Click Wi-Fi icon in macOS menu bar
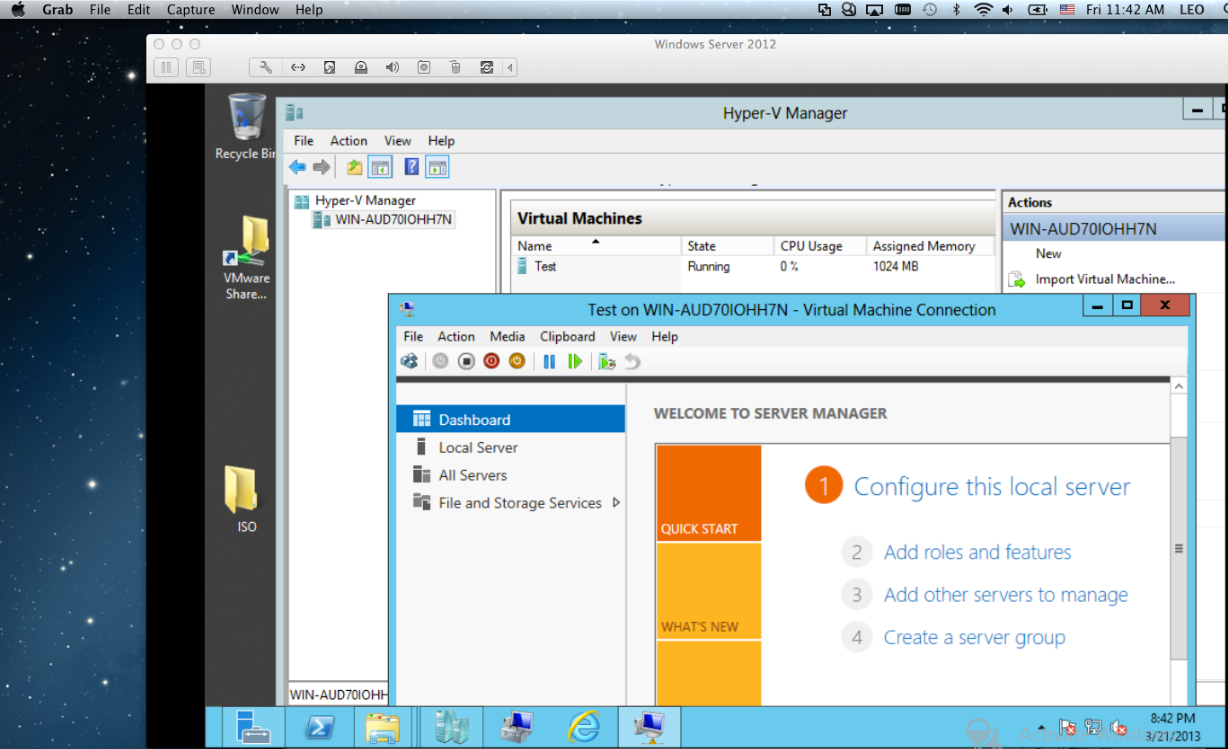Screen dimensions: 1228x749 [983, 10]
